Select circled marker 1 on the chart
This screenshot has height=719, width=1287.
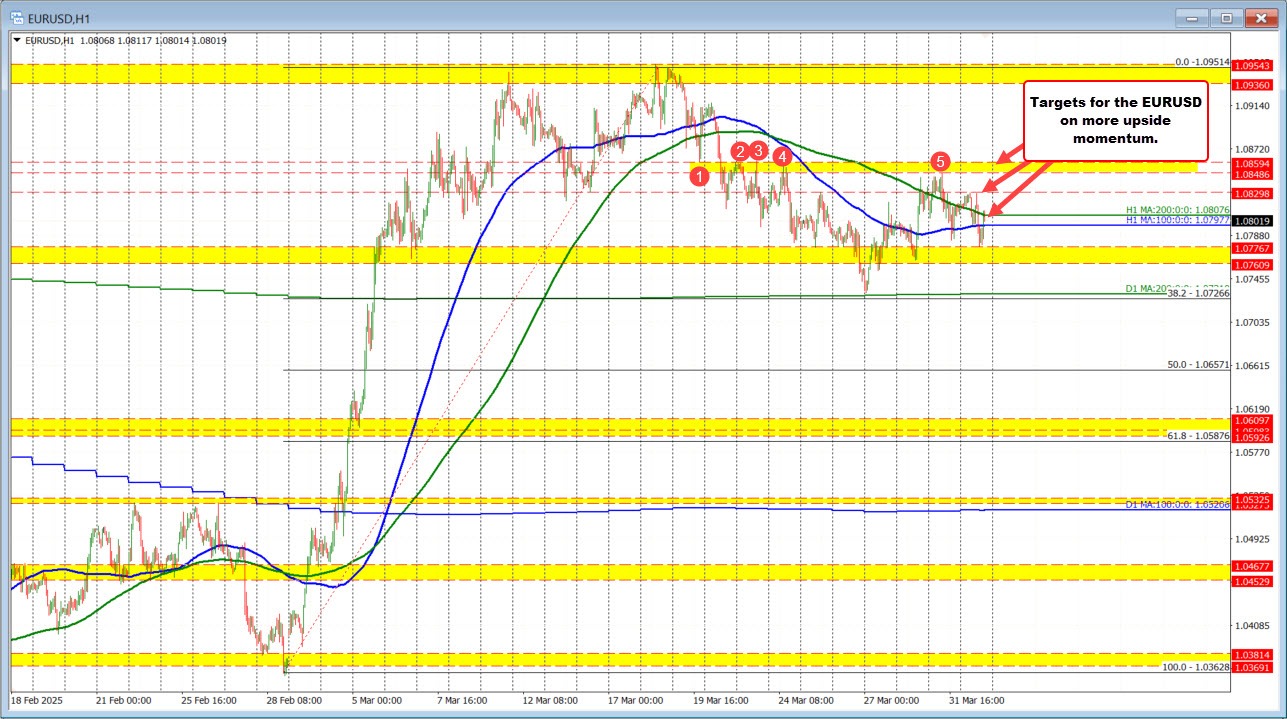tap(698, 176)
